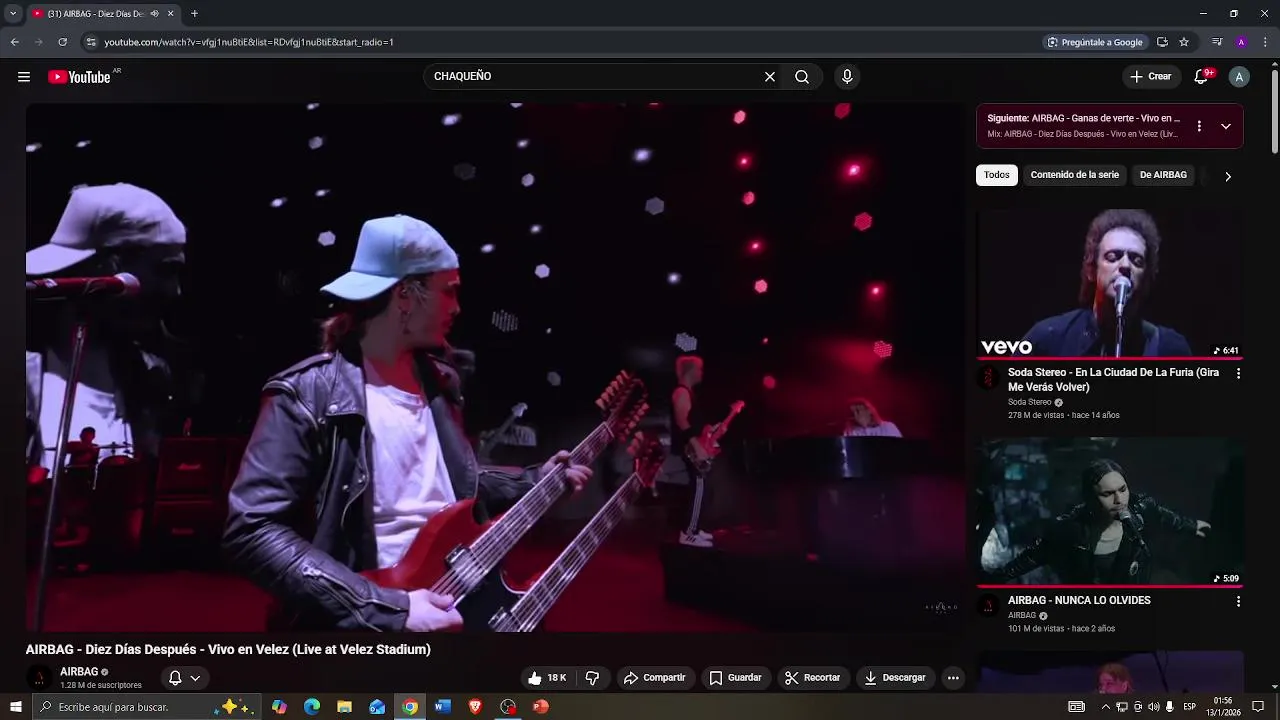
Task: Open the YouTube account avatar menu
Action: coord(1239,77)
